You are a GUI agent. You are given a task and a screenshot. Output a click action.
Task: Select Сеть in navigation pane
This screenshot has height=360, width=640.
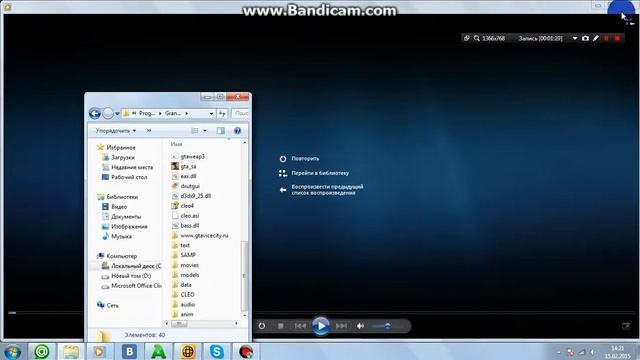108,305
